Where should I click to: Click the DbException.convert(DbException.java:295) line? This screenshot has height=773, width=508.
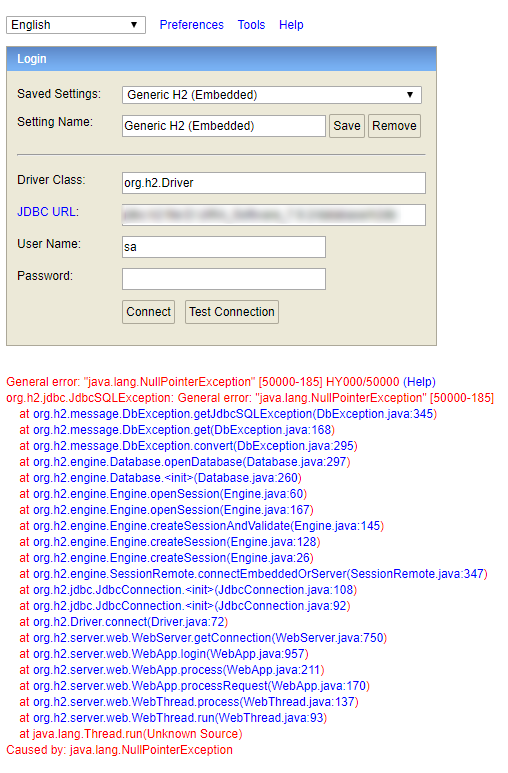coord(188,446)
